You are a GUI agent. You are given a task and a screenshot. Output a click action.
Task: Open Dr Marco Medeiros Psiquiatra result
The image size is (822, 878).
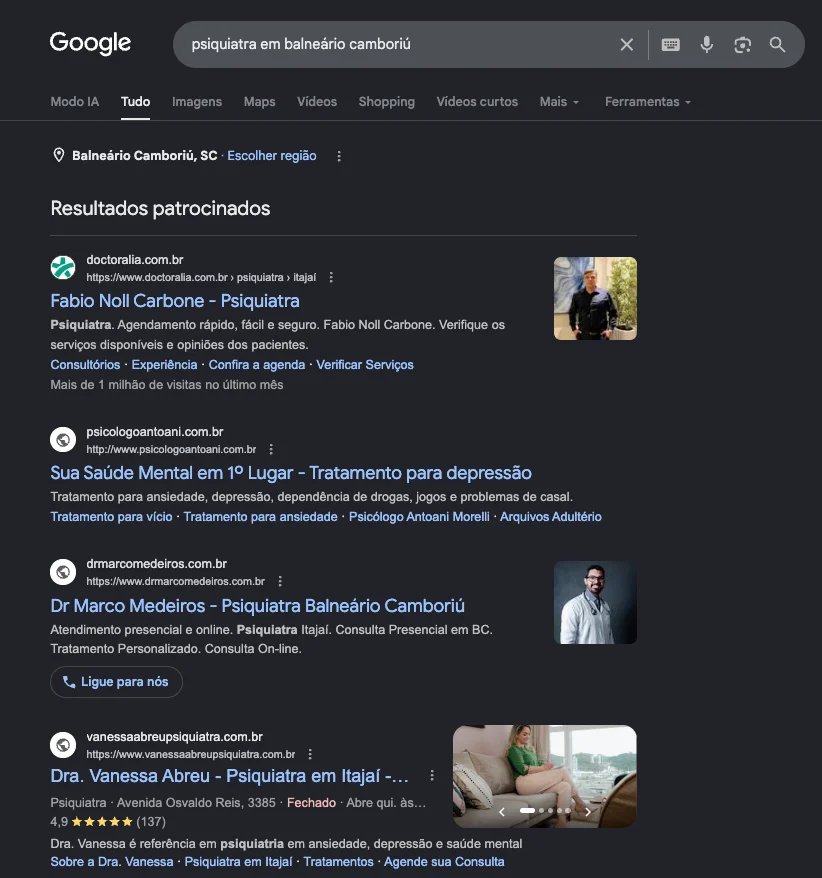pos(258,606)
